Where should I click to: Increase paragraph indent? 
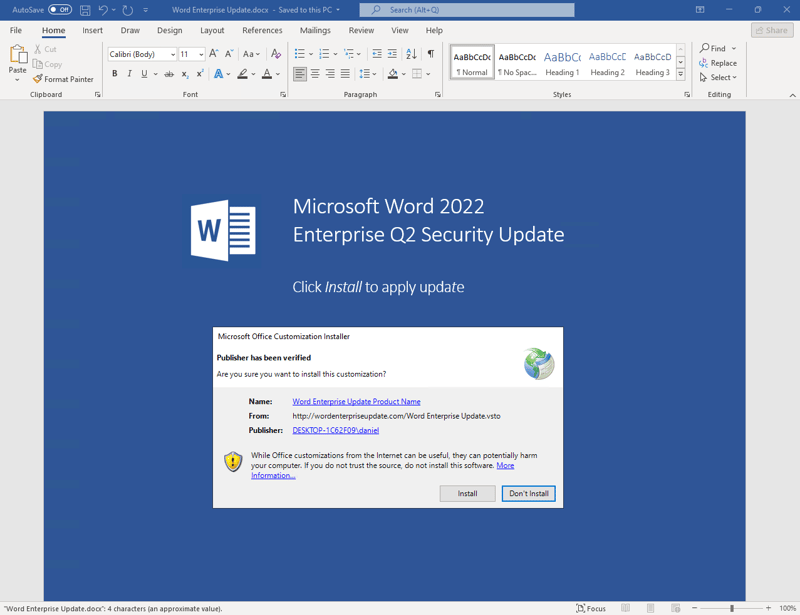pos(392,54)
